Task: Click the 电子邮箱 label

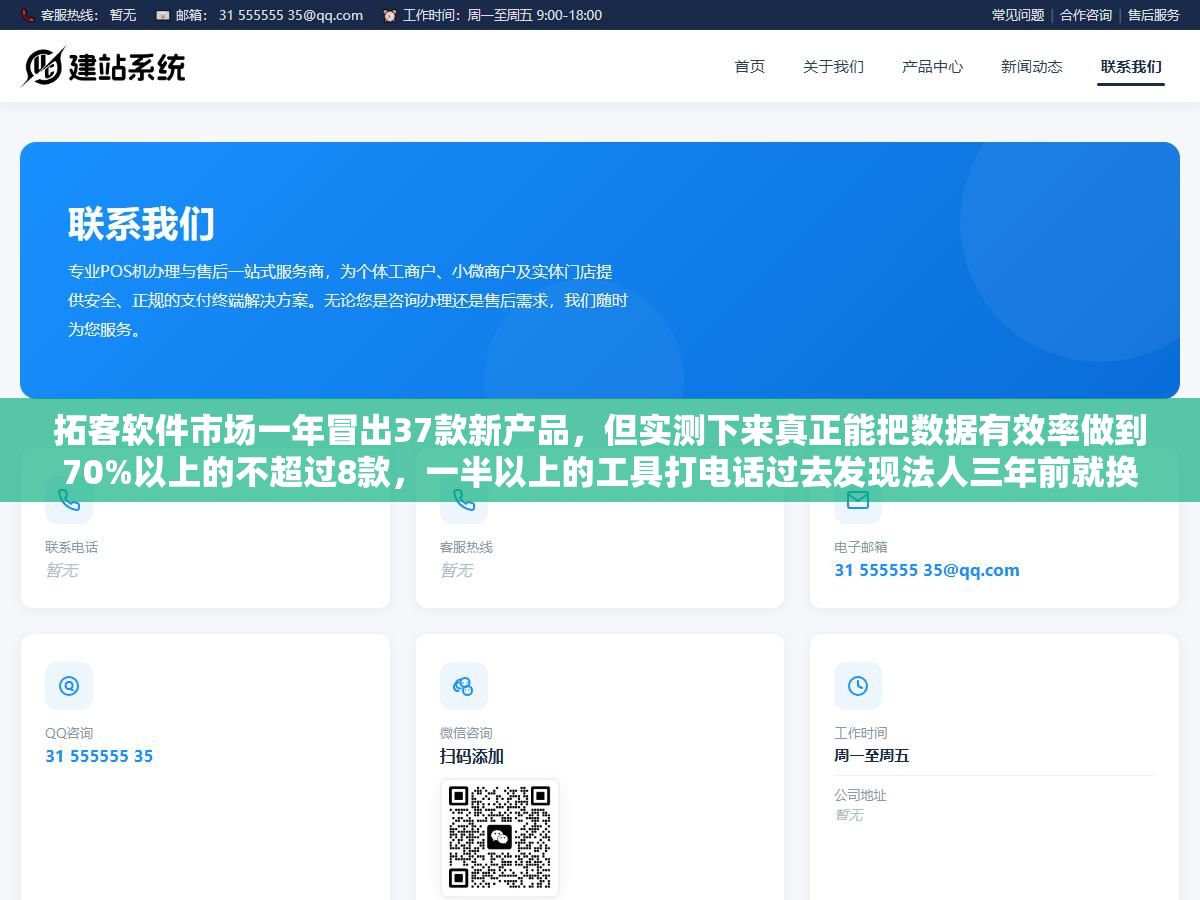Action: coord(861,547)
